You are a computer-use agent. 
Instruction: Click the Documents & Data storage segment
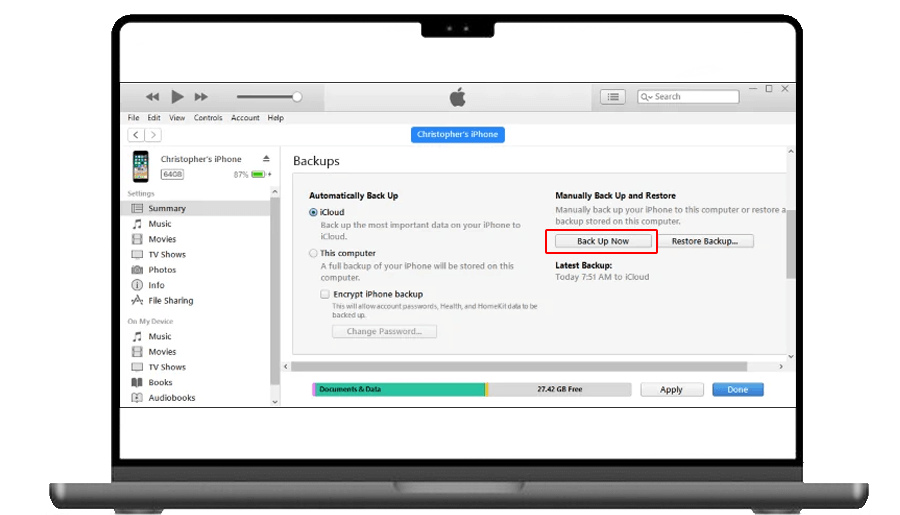click(x=401, y=389)
